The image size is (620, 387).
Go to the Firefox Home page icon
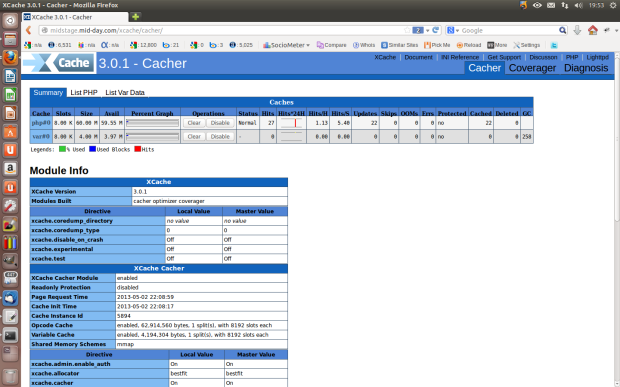pos(592,30)
